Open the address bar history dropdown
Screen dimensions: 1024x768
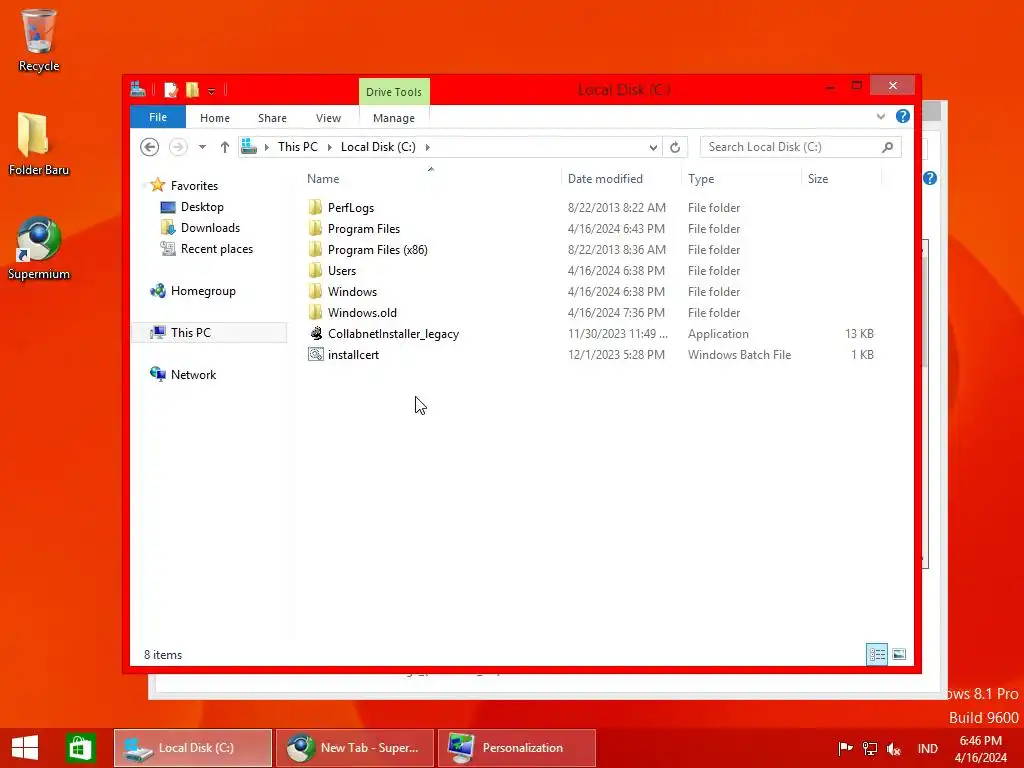click(x=653, y=148)
